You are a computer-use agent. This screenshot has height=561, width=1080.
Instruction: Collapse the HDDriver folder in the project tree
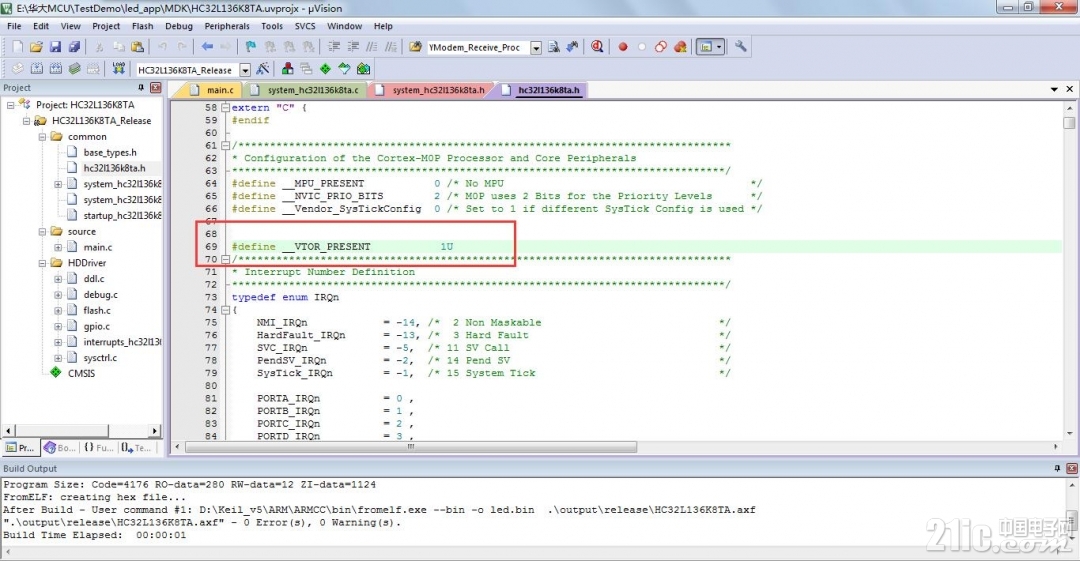(x=42, y=263)
